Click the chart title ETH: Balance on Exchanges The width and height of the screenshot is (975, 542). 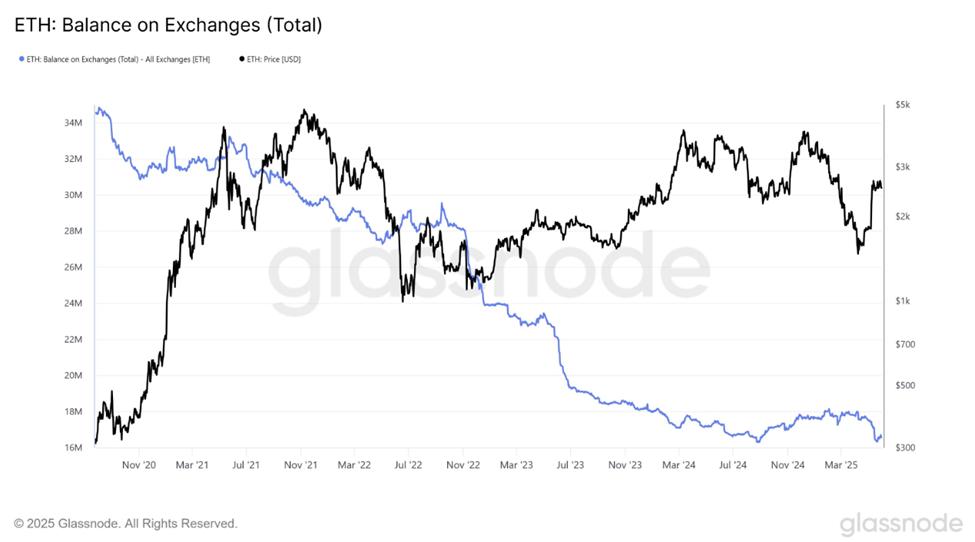click(168, 23)
